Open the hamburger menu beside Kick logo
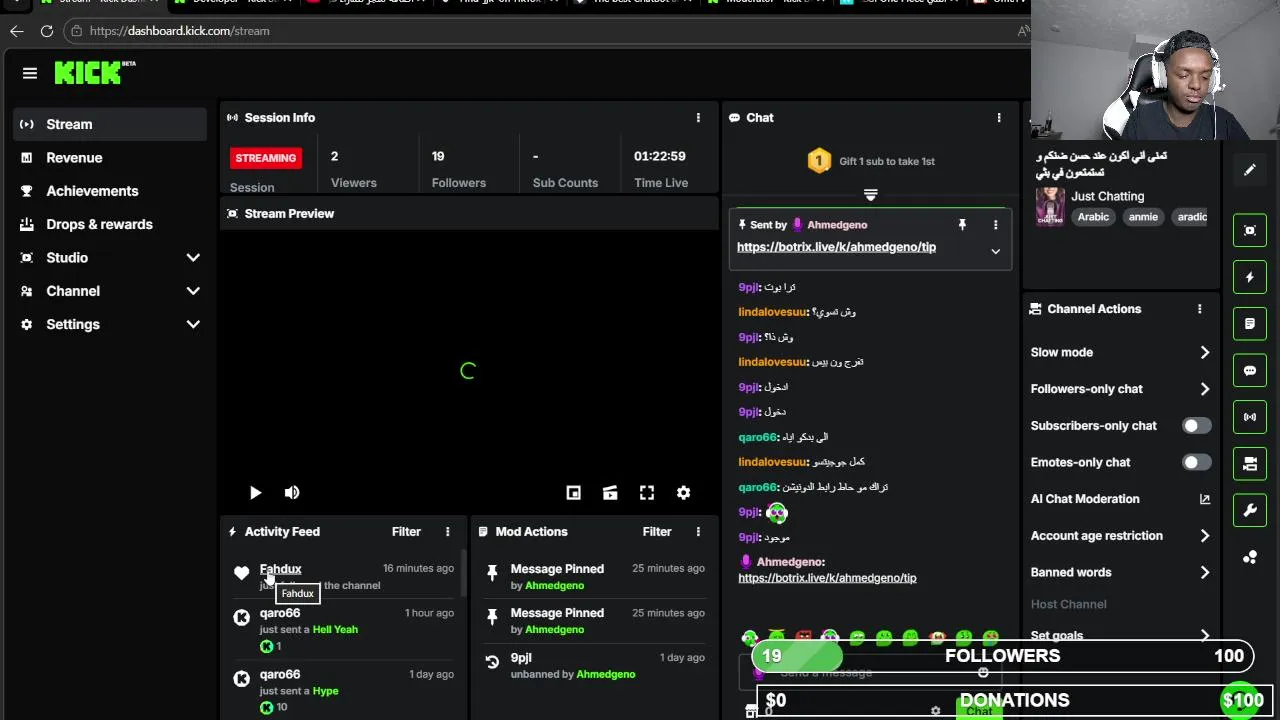The image size is (1280, 720). 30,73
